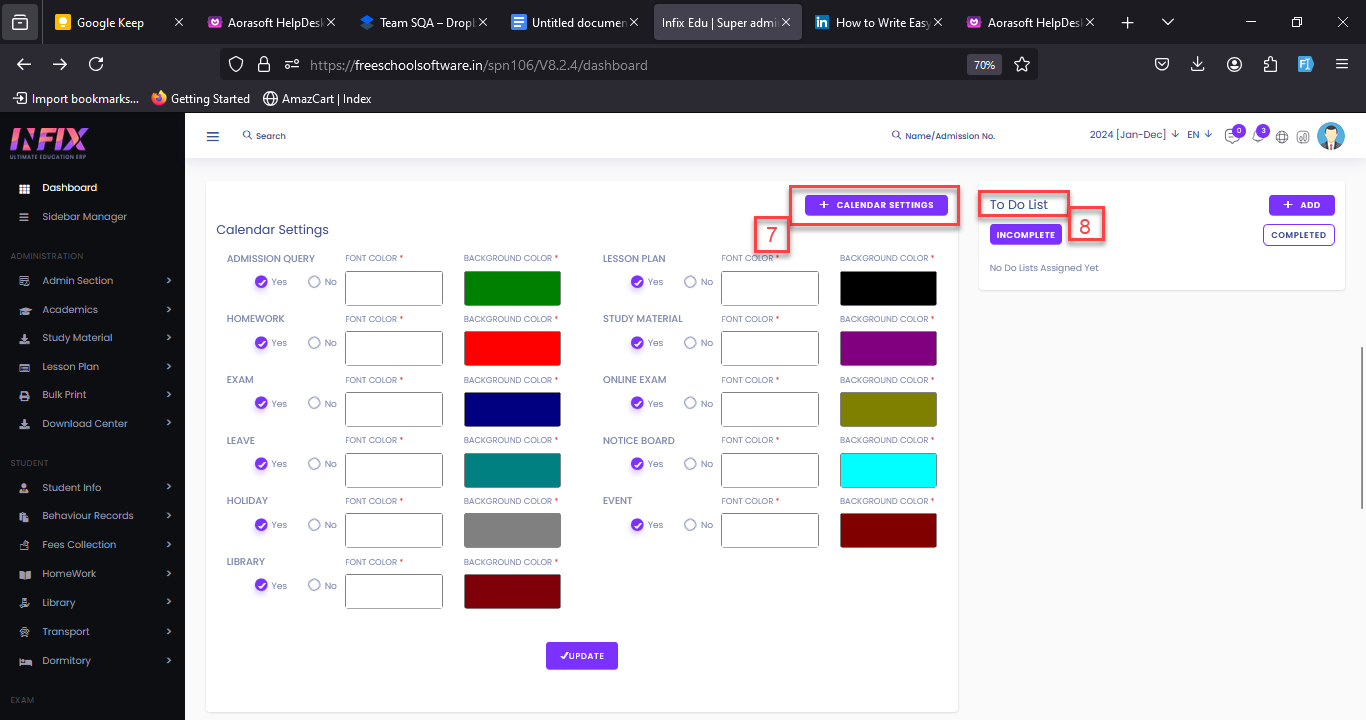Expand Behaviour Records submenu chevron
The image size is (1366, 720).
click(169, 516)
